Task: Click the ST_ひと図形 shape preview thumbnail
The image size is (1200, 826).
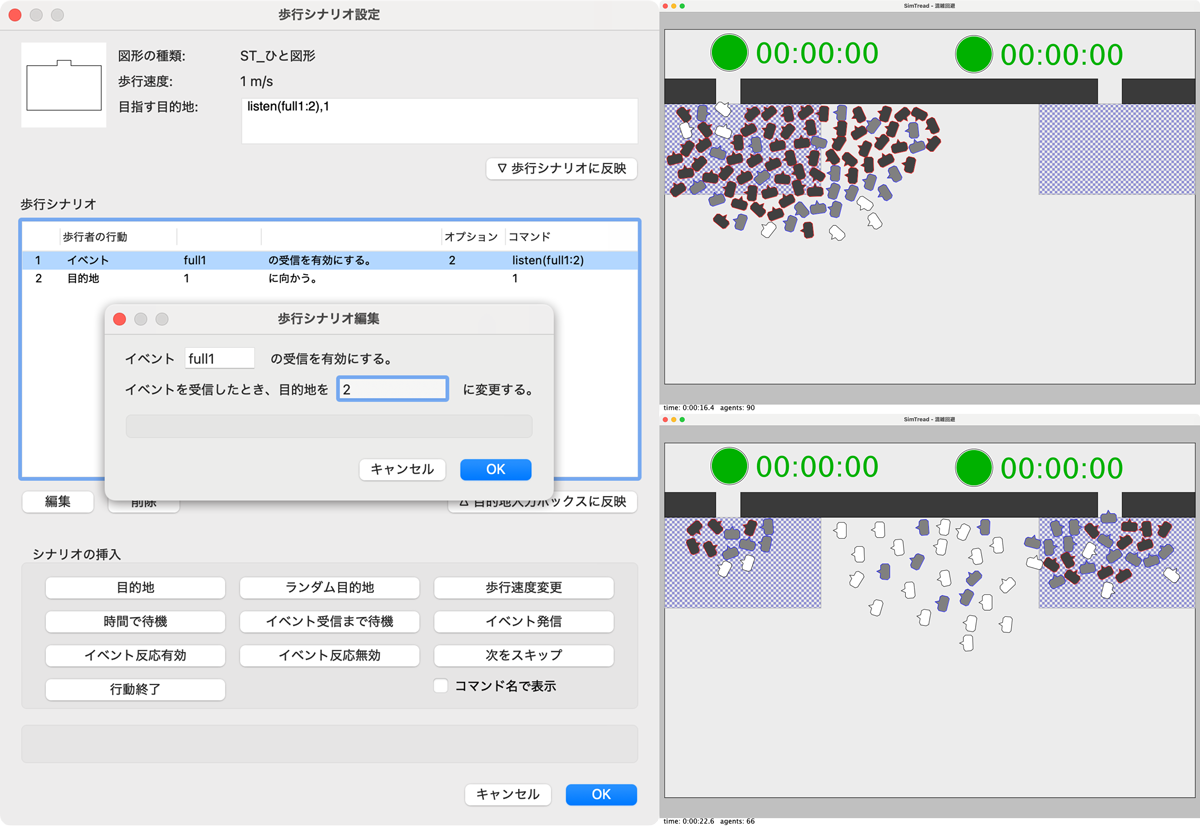Action: (x=64, y=86)
